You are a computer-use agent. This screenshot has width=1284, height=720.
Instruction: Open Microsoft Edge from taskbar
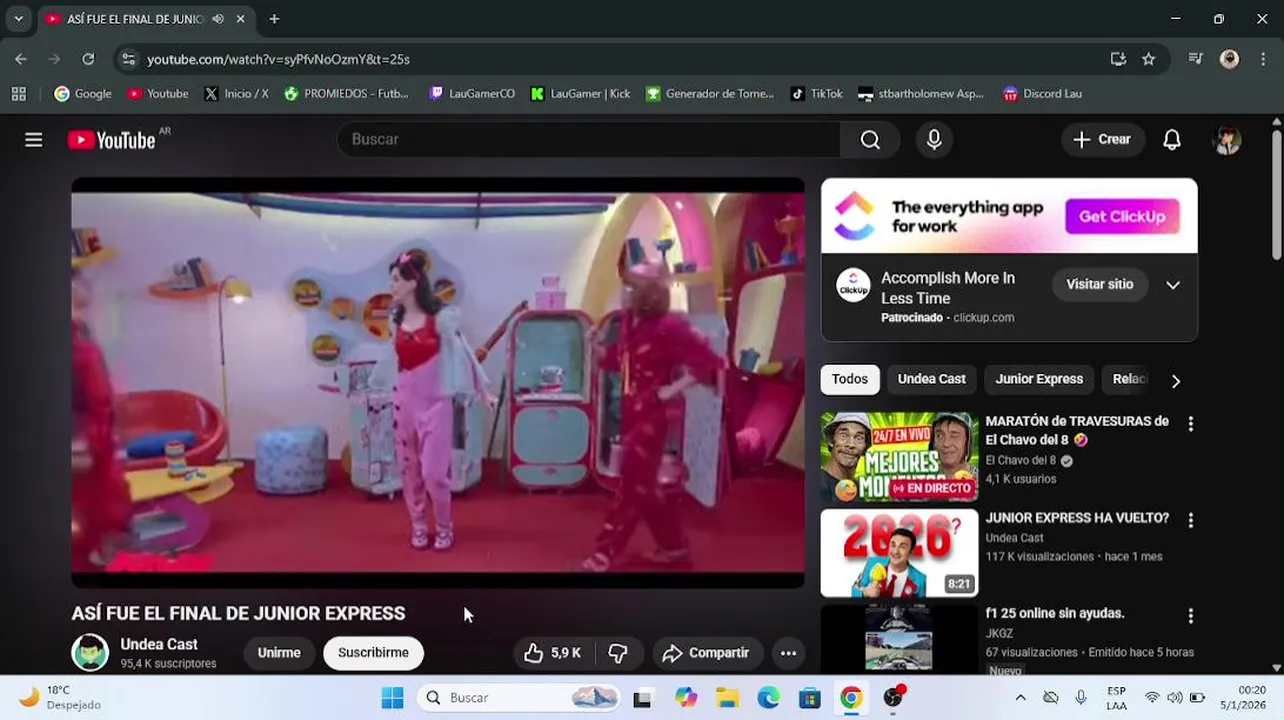click(768, 698)
